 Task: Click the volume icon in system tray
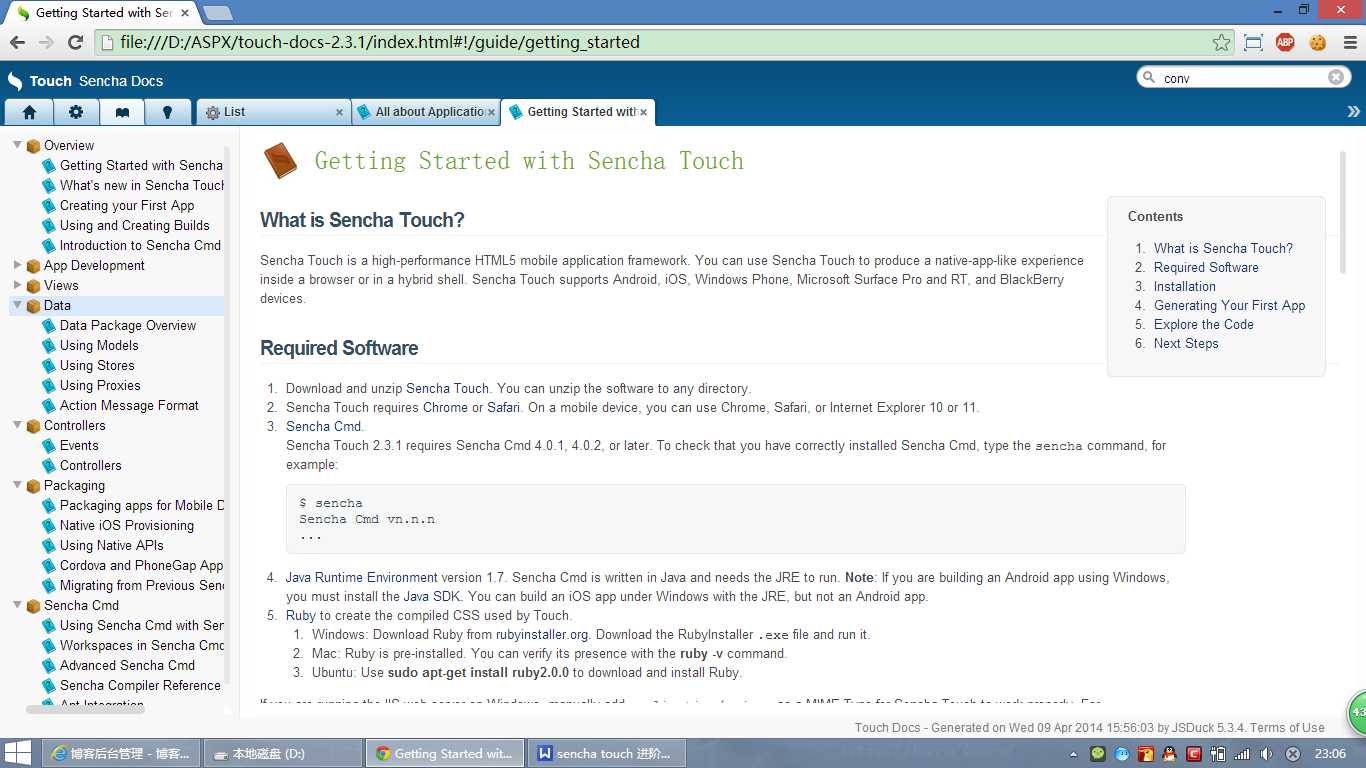[1266, 754]
